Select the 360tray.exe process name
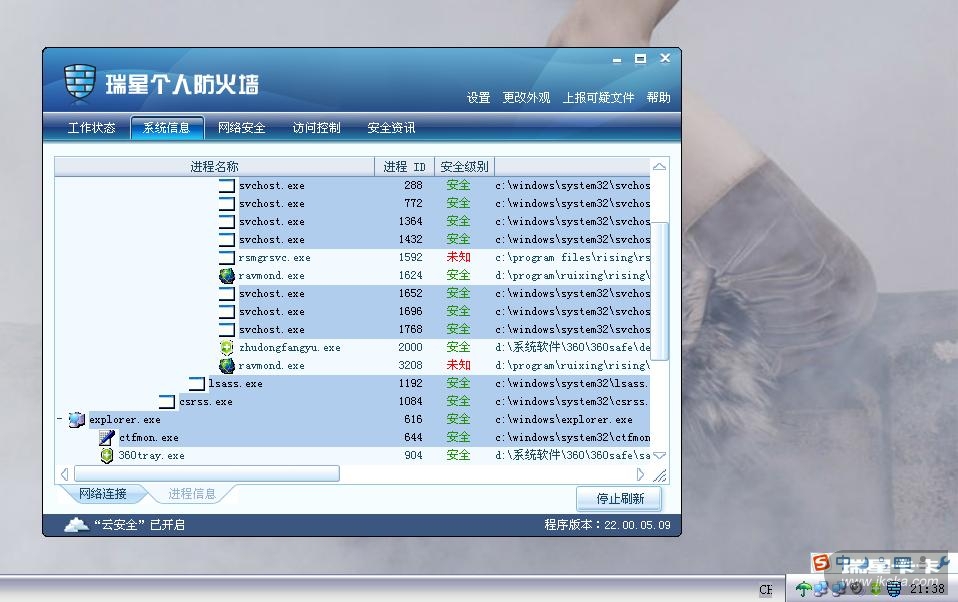Viewport: 958px width, 602px height. pos(151,455)
